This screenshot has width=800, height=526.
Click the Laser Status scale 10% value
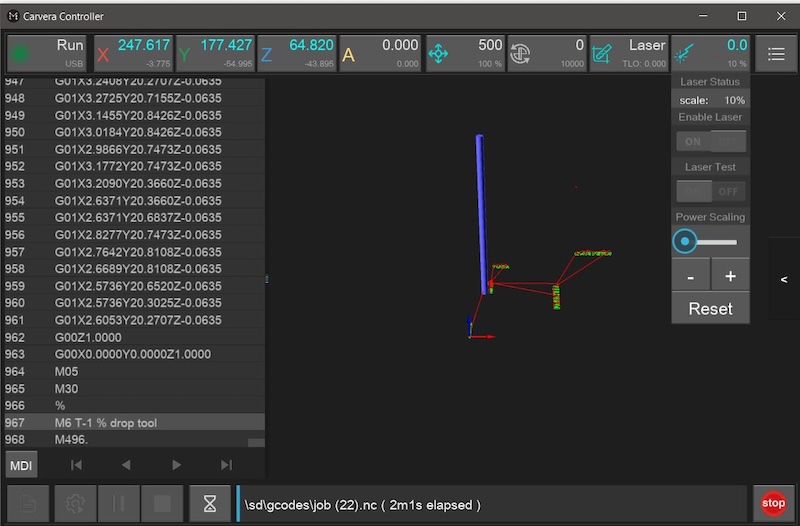tap(735, 100)
